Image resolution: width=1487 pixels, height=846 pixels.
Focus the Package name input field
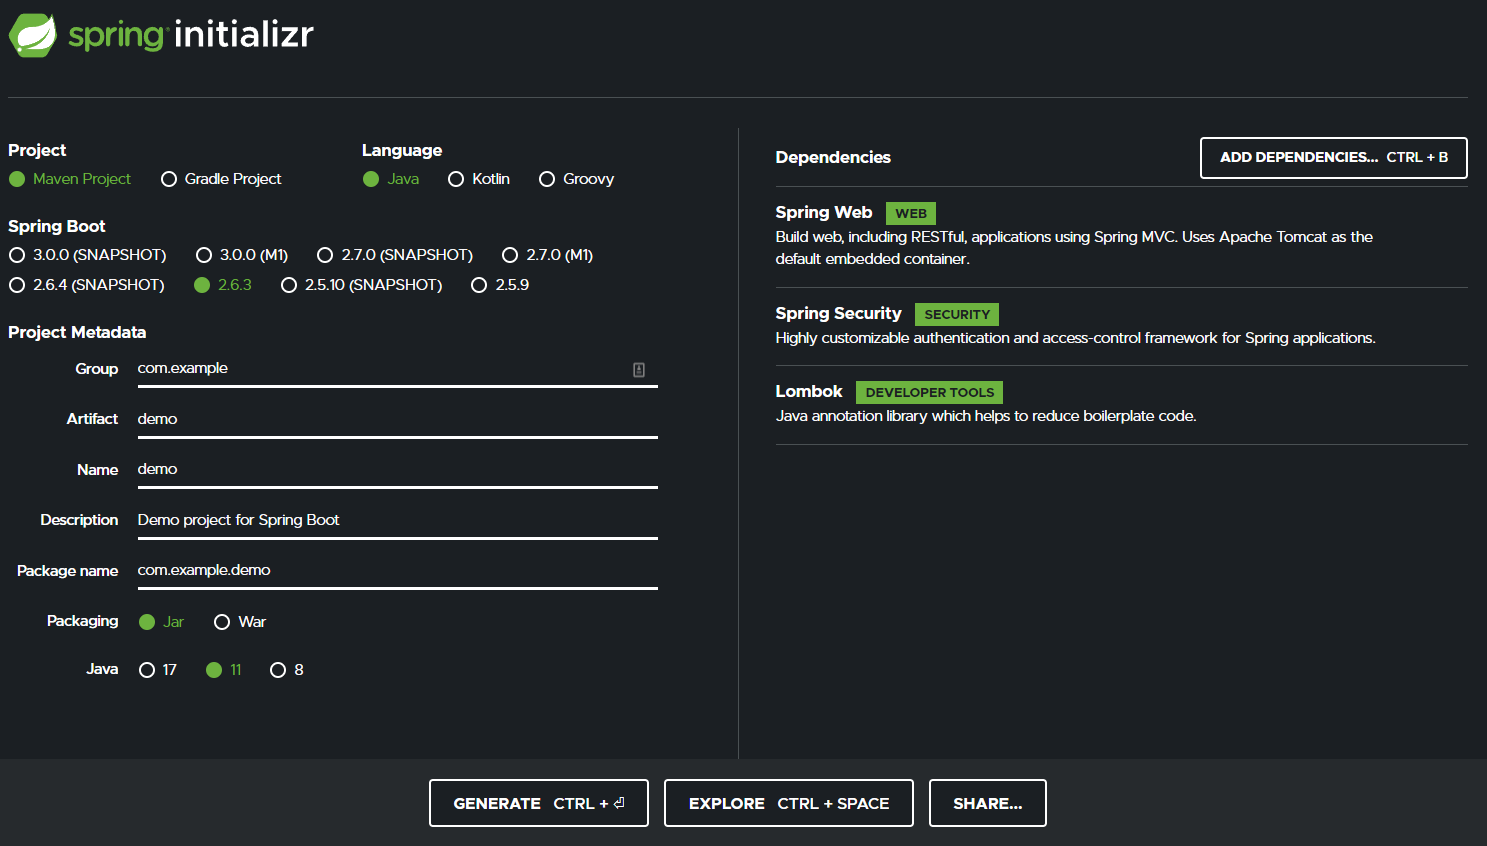pyautogui.click(x=397, y=570)
